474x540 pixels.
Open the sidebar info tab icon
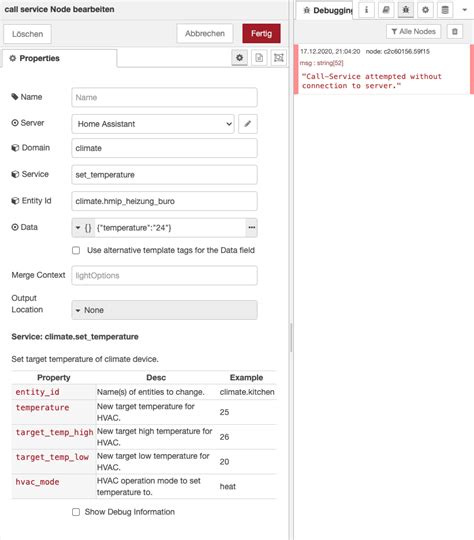click(366, 10)
